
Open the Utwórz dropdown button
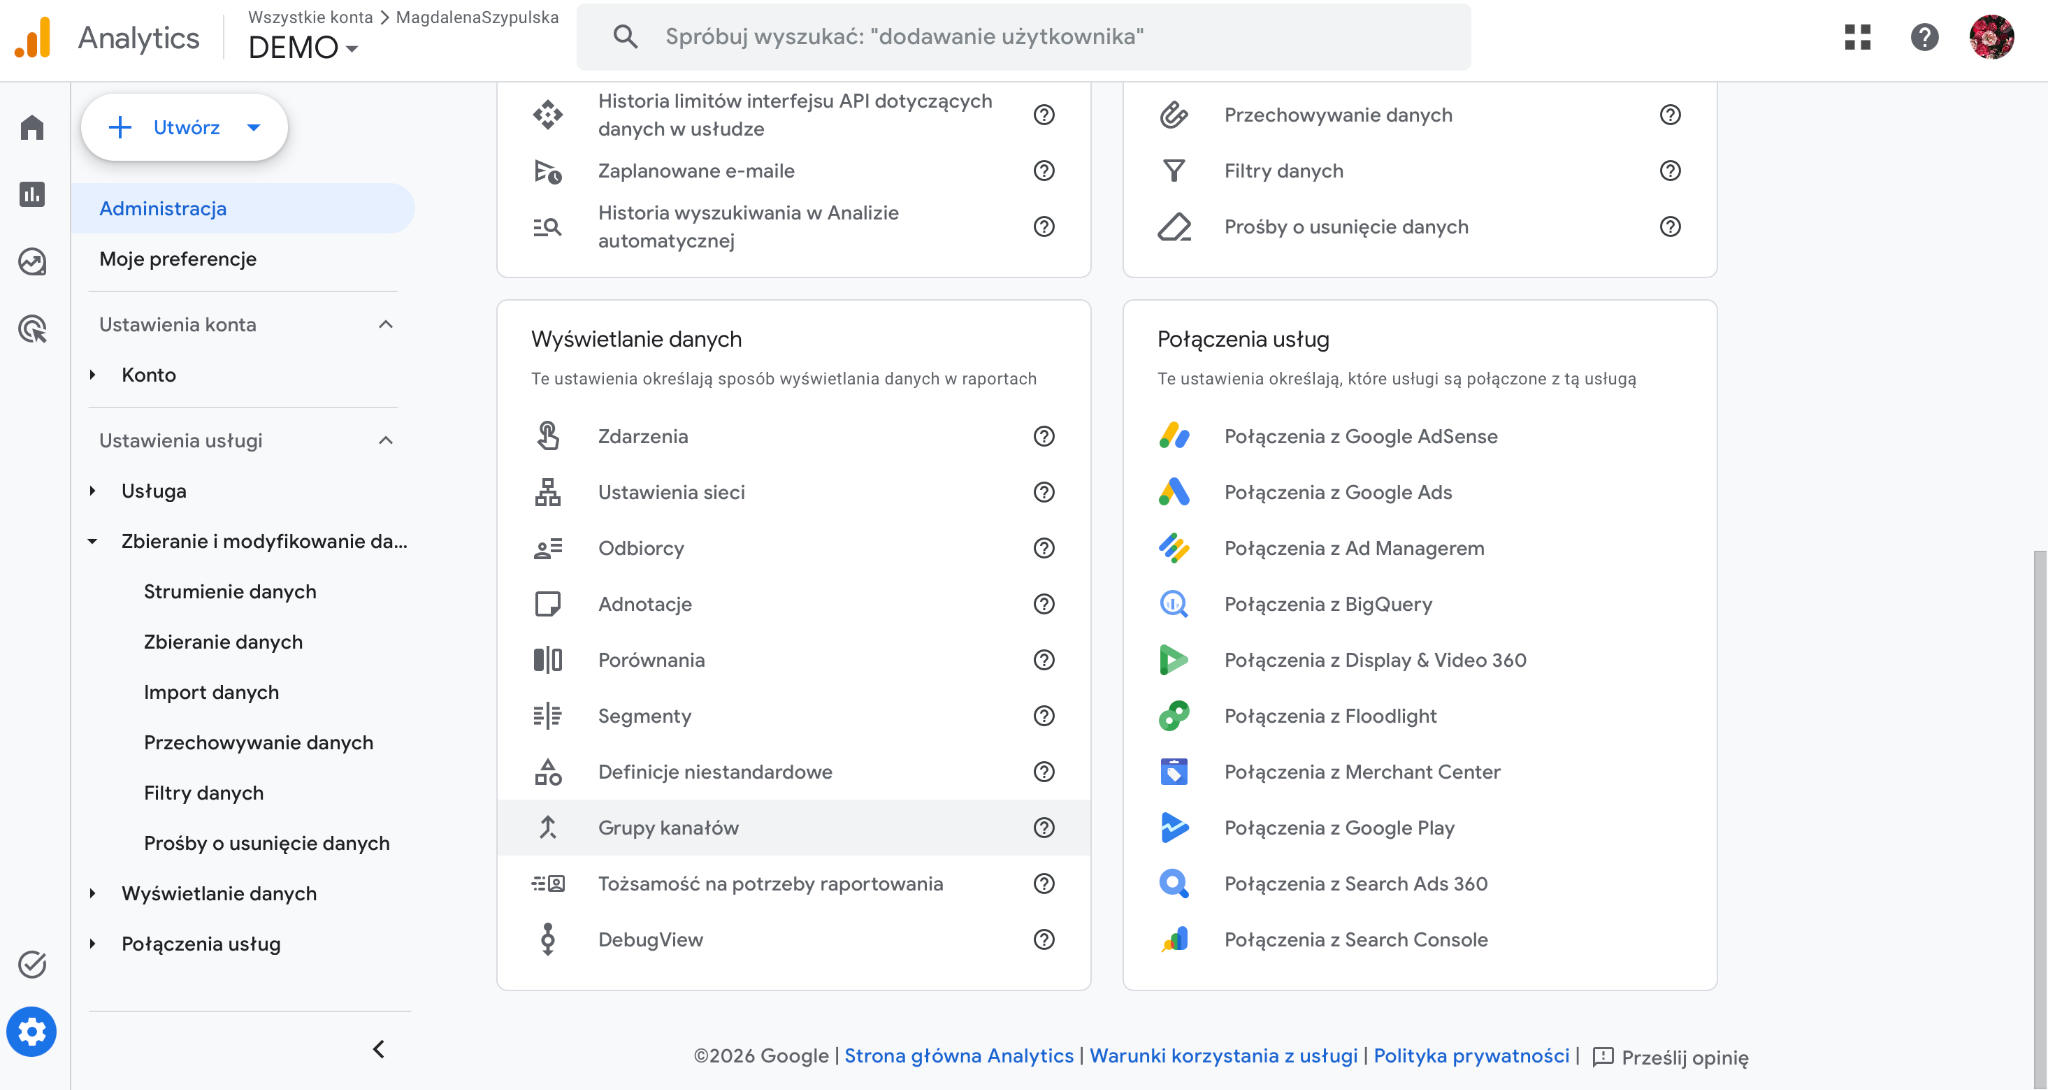185,127
